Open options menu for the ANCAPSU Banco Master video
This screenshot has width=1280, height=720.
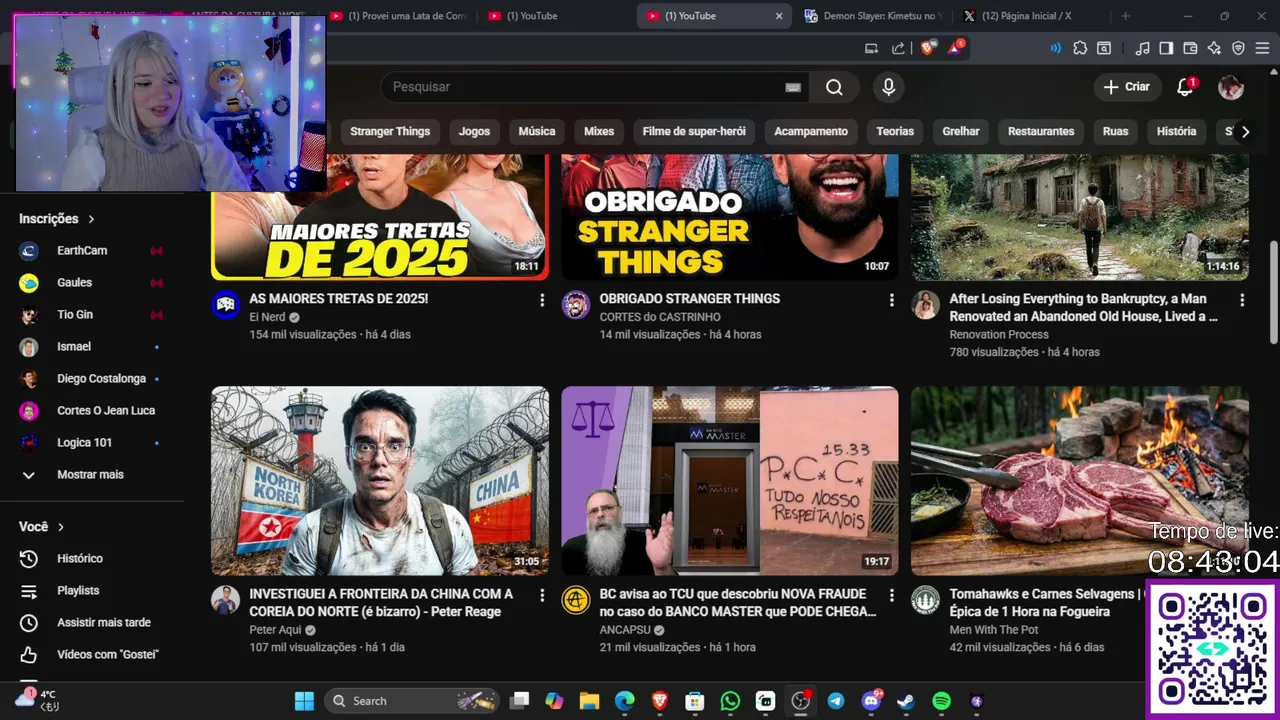tap(892, 595)
